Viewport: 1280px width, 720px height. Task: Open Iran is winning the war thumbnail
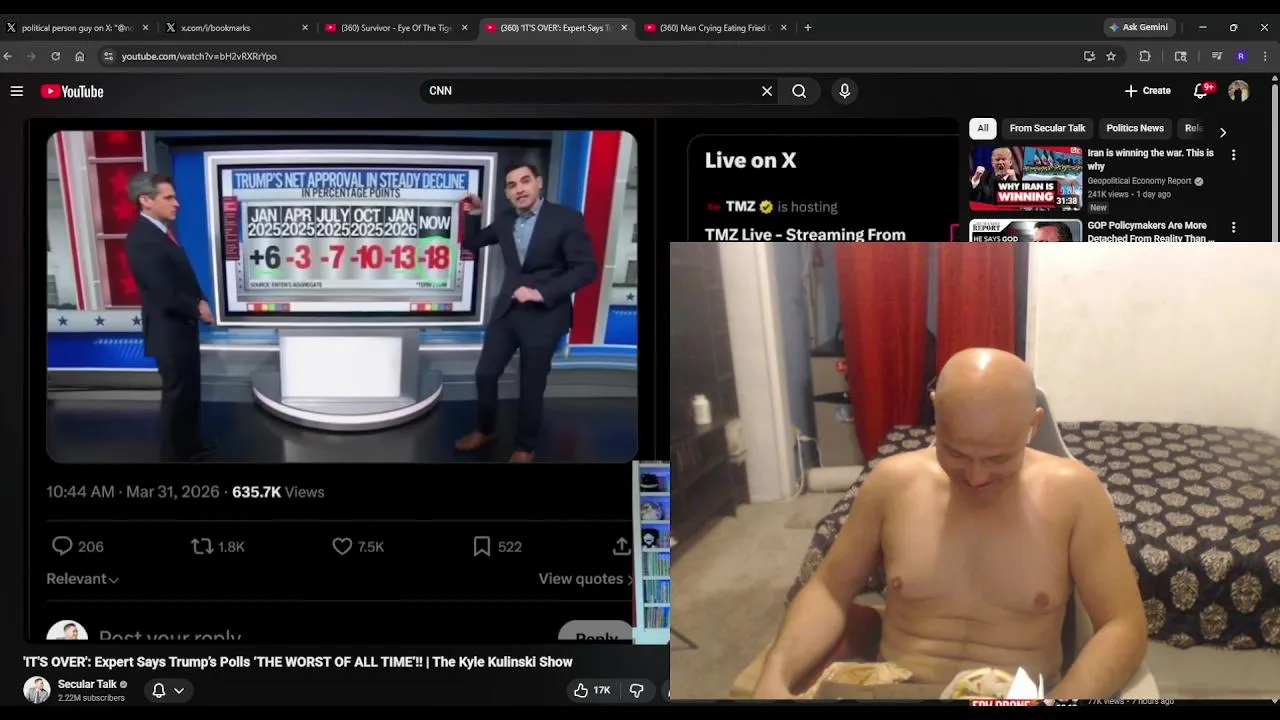pyautogui.click(x=1025, y=178)
